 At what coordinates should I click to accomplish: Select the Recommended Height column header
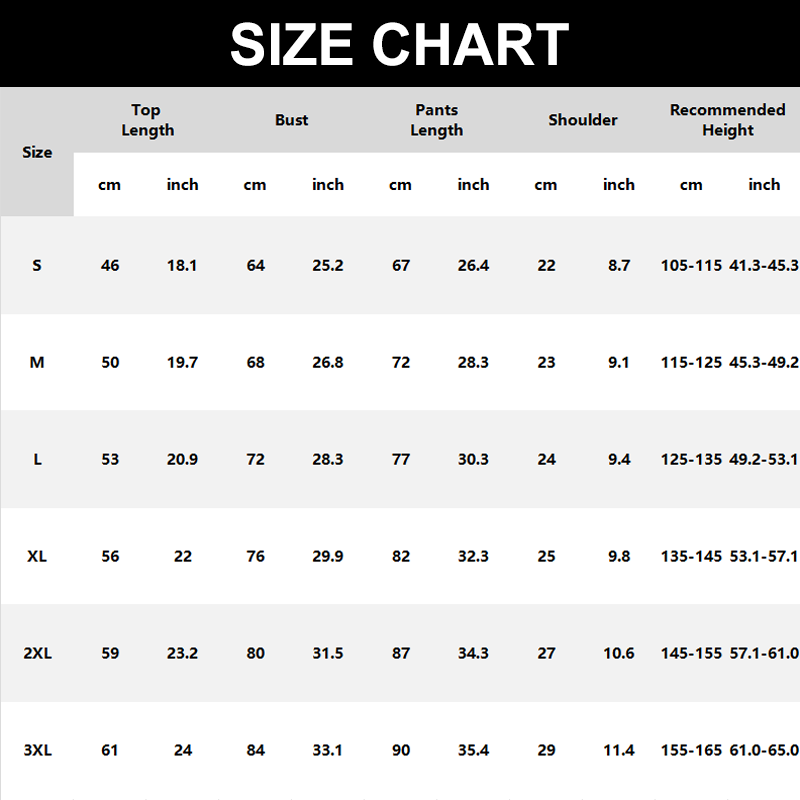pyautogui.click(x=727, y=120)
